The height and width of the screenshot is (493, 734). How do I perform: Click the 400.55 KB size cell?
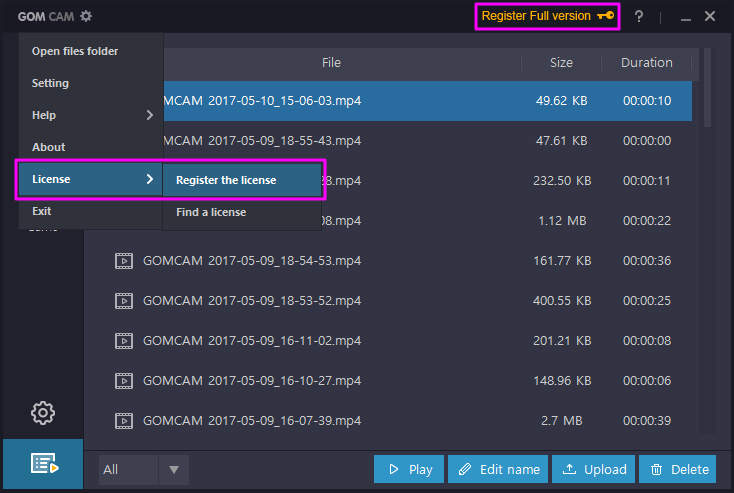point(562,301)
